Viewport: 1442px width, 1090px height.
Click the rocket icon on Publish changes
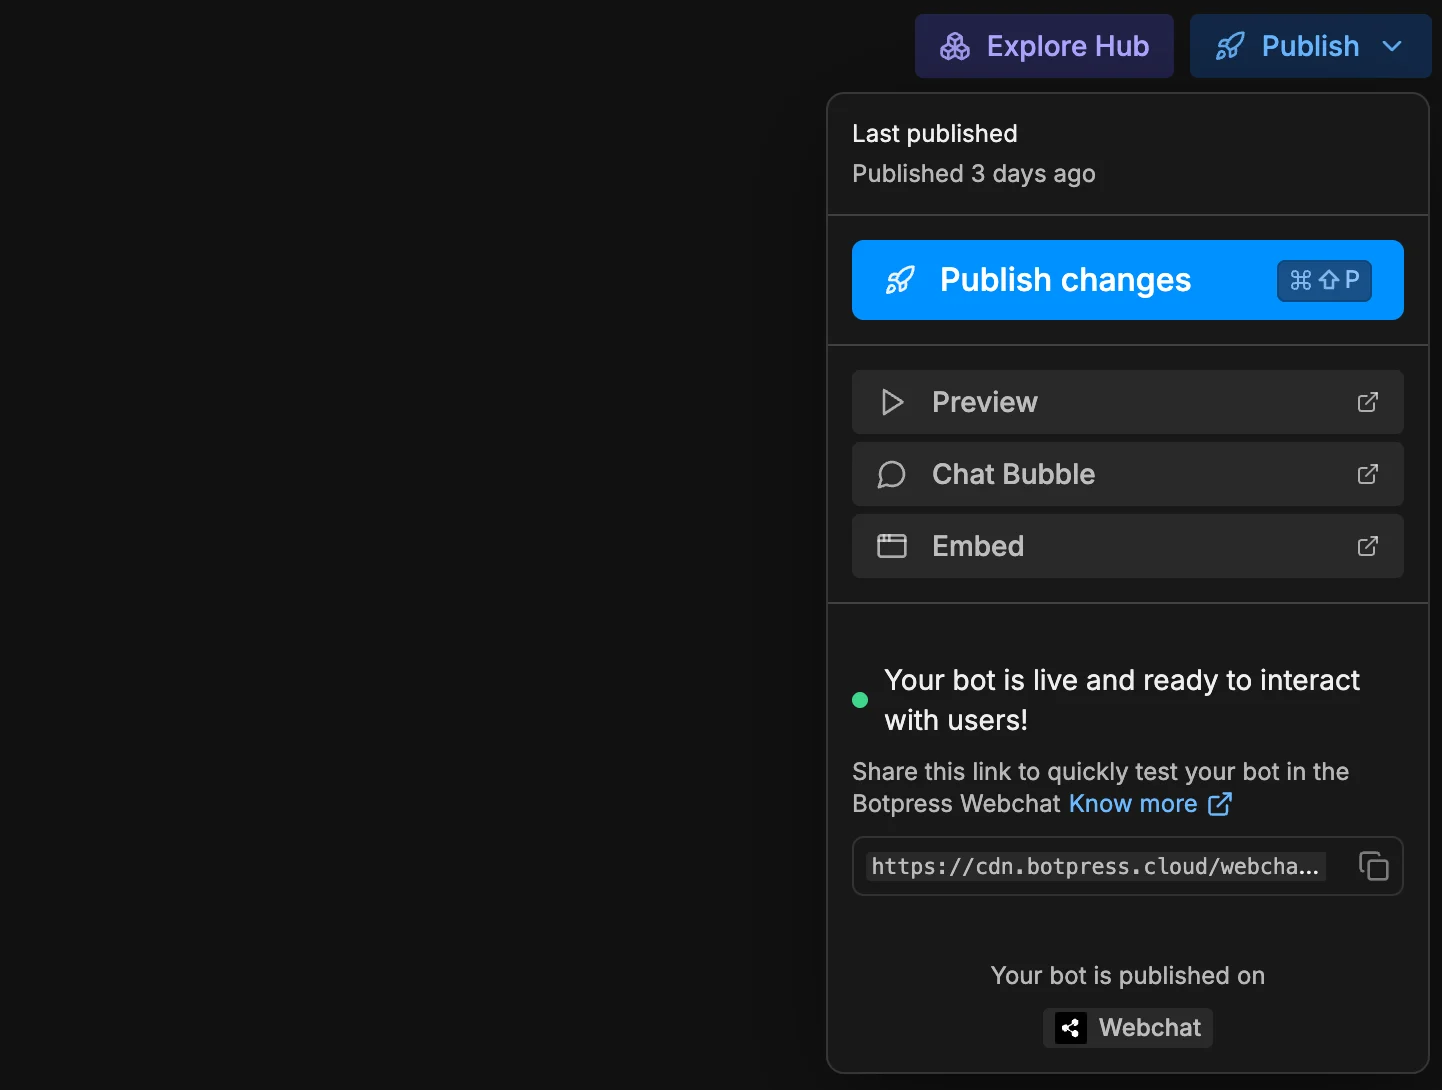(x=900, y=280)
